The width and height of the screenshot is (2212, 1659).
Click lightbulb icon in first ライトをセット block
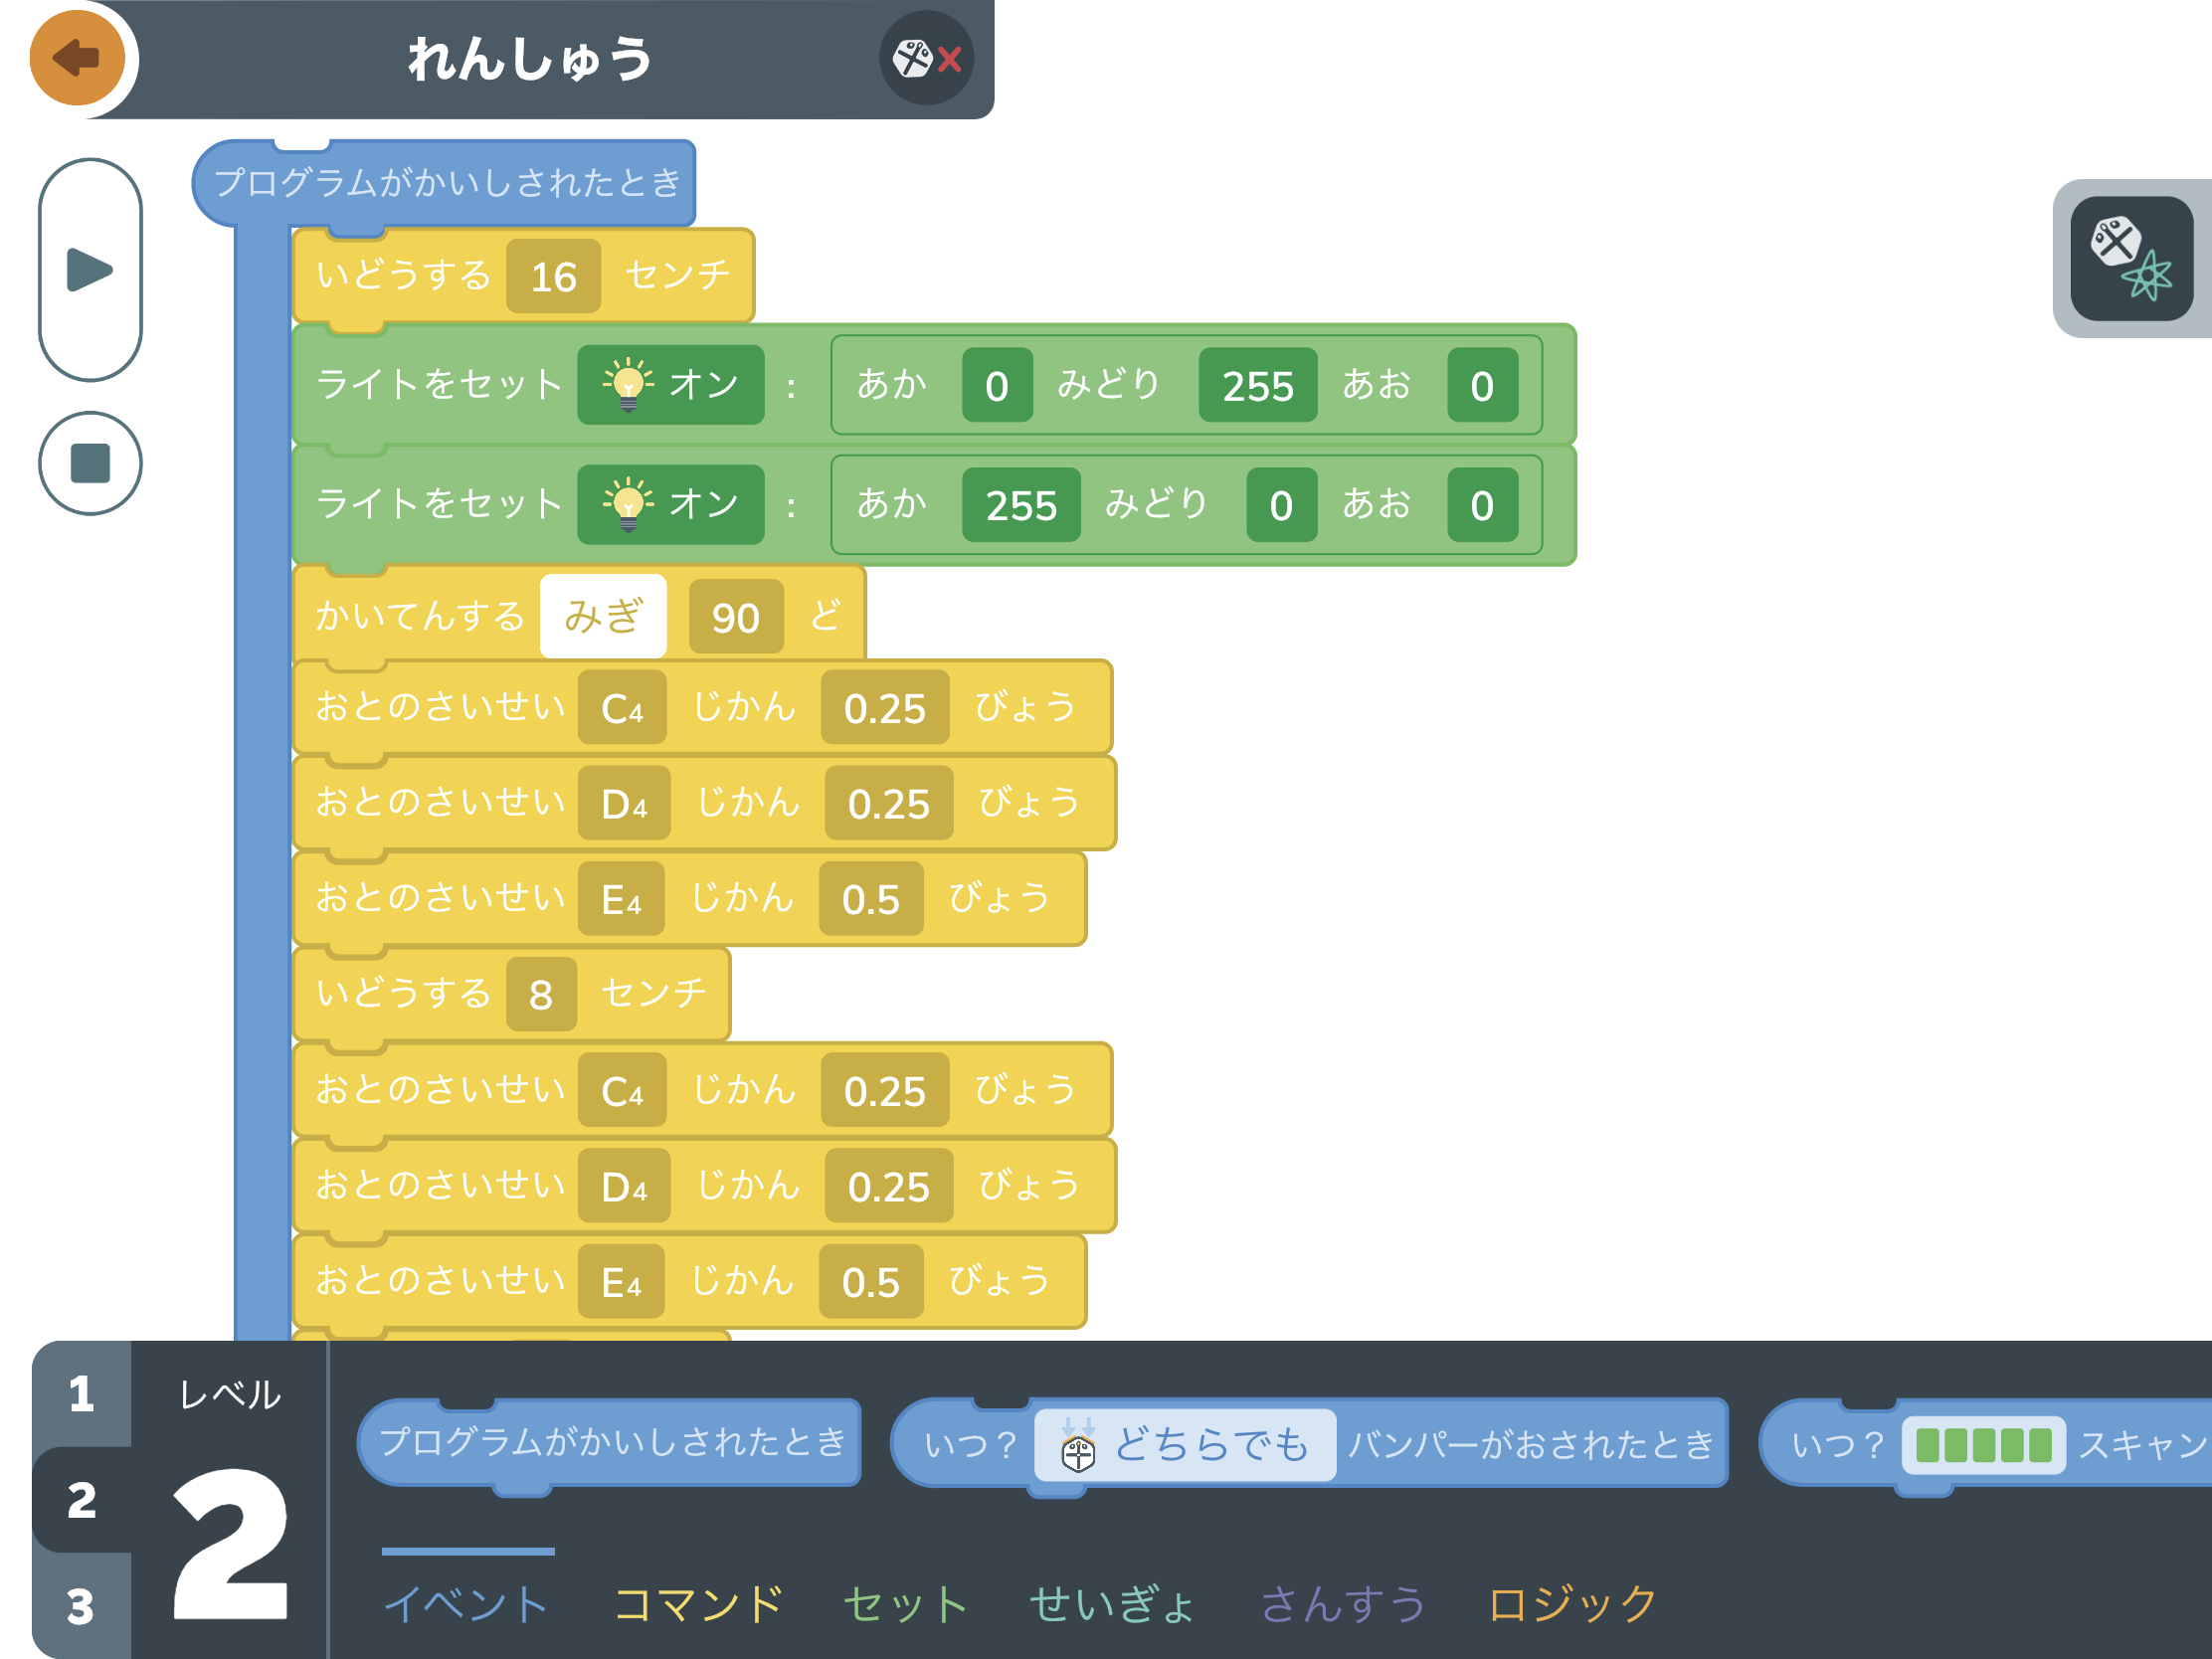point(628,385)
